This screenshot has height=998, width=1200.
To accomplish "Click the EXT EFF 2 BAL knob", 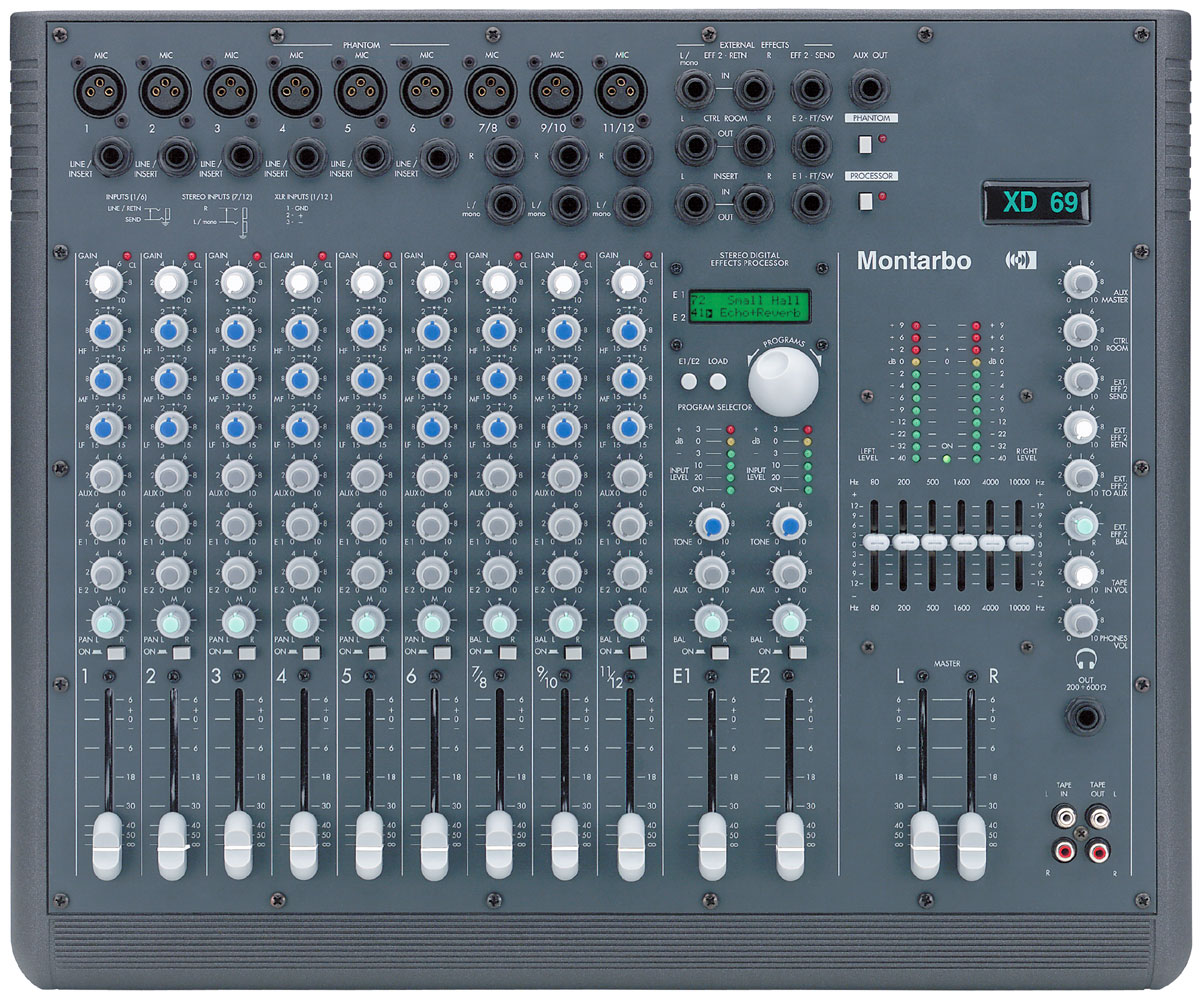I will 1081,524.
